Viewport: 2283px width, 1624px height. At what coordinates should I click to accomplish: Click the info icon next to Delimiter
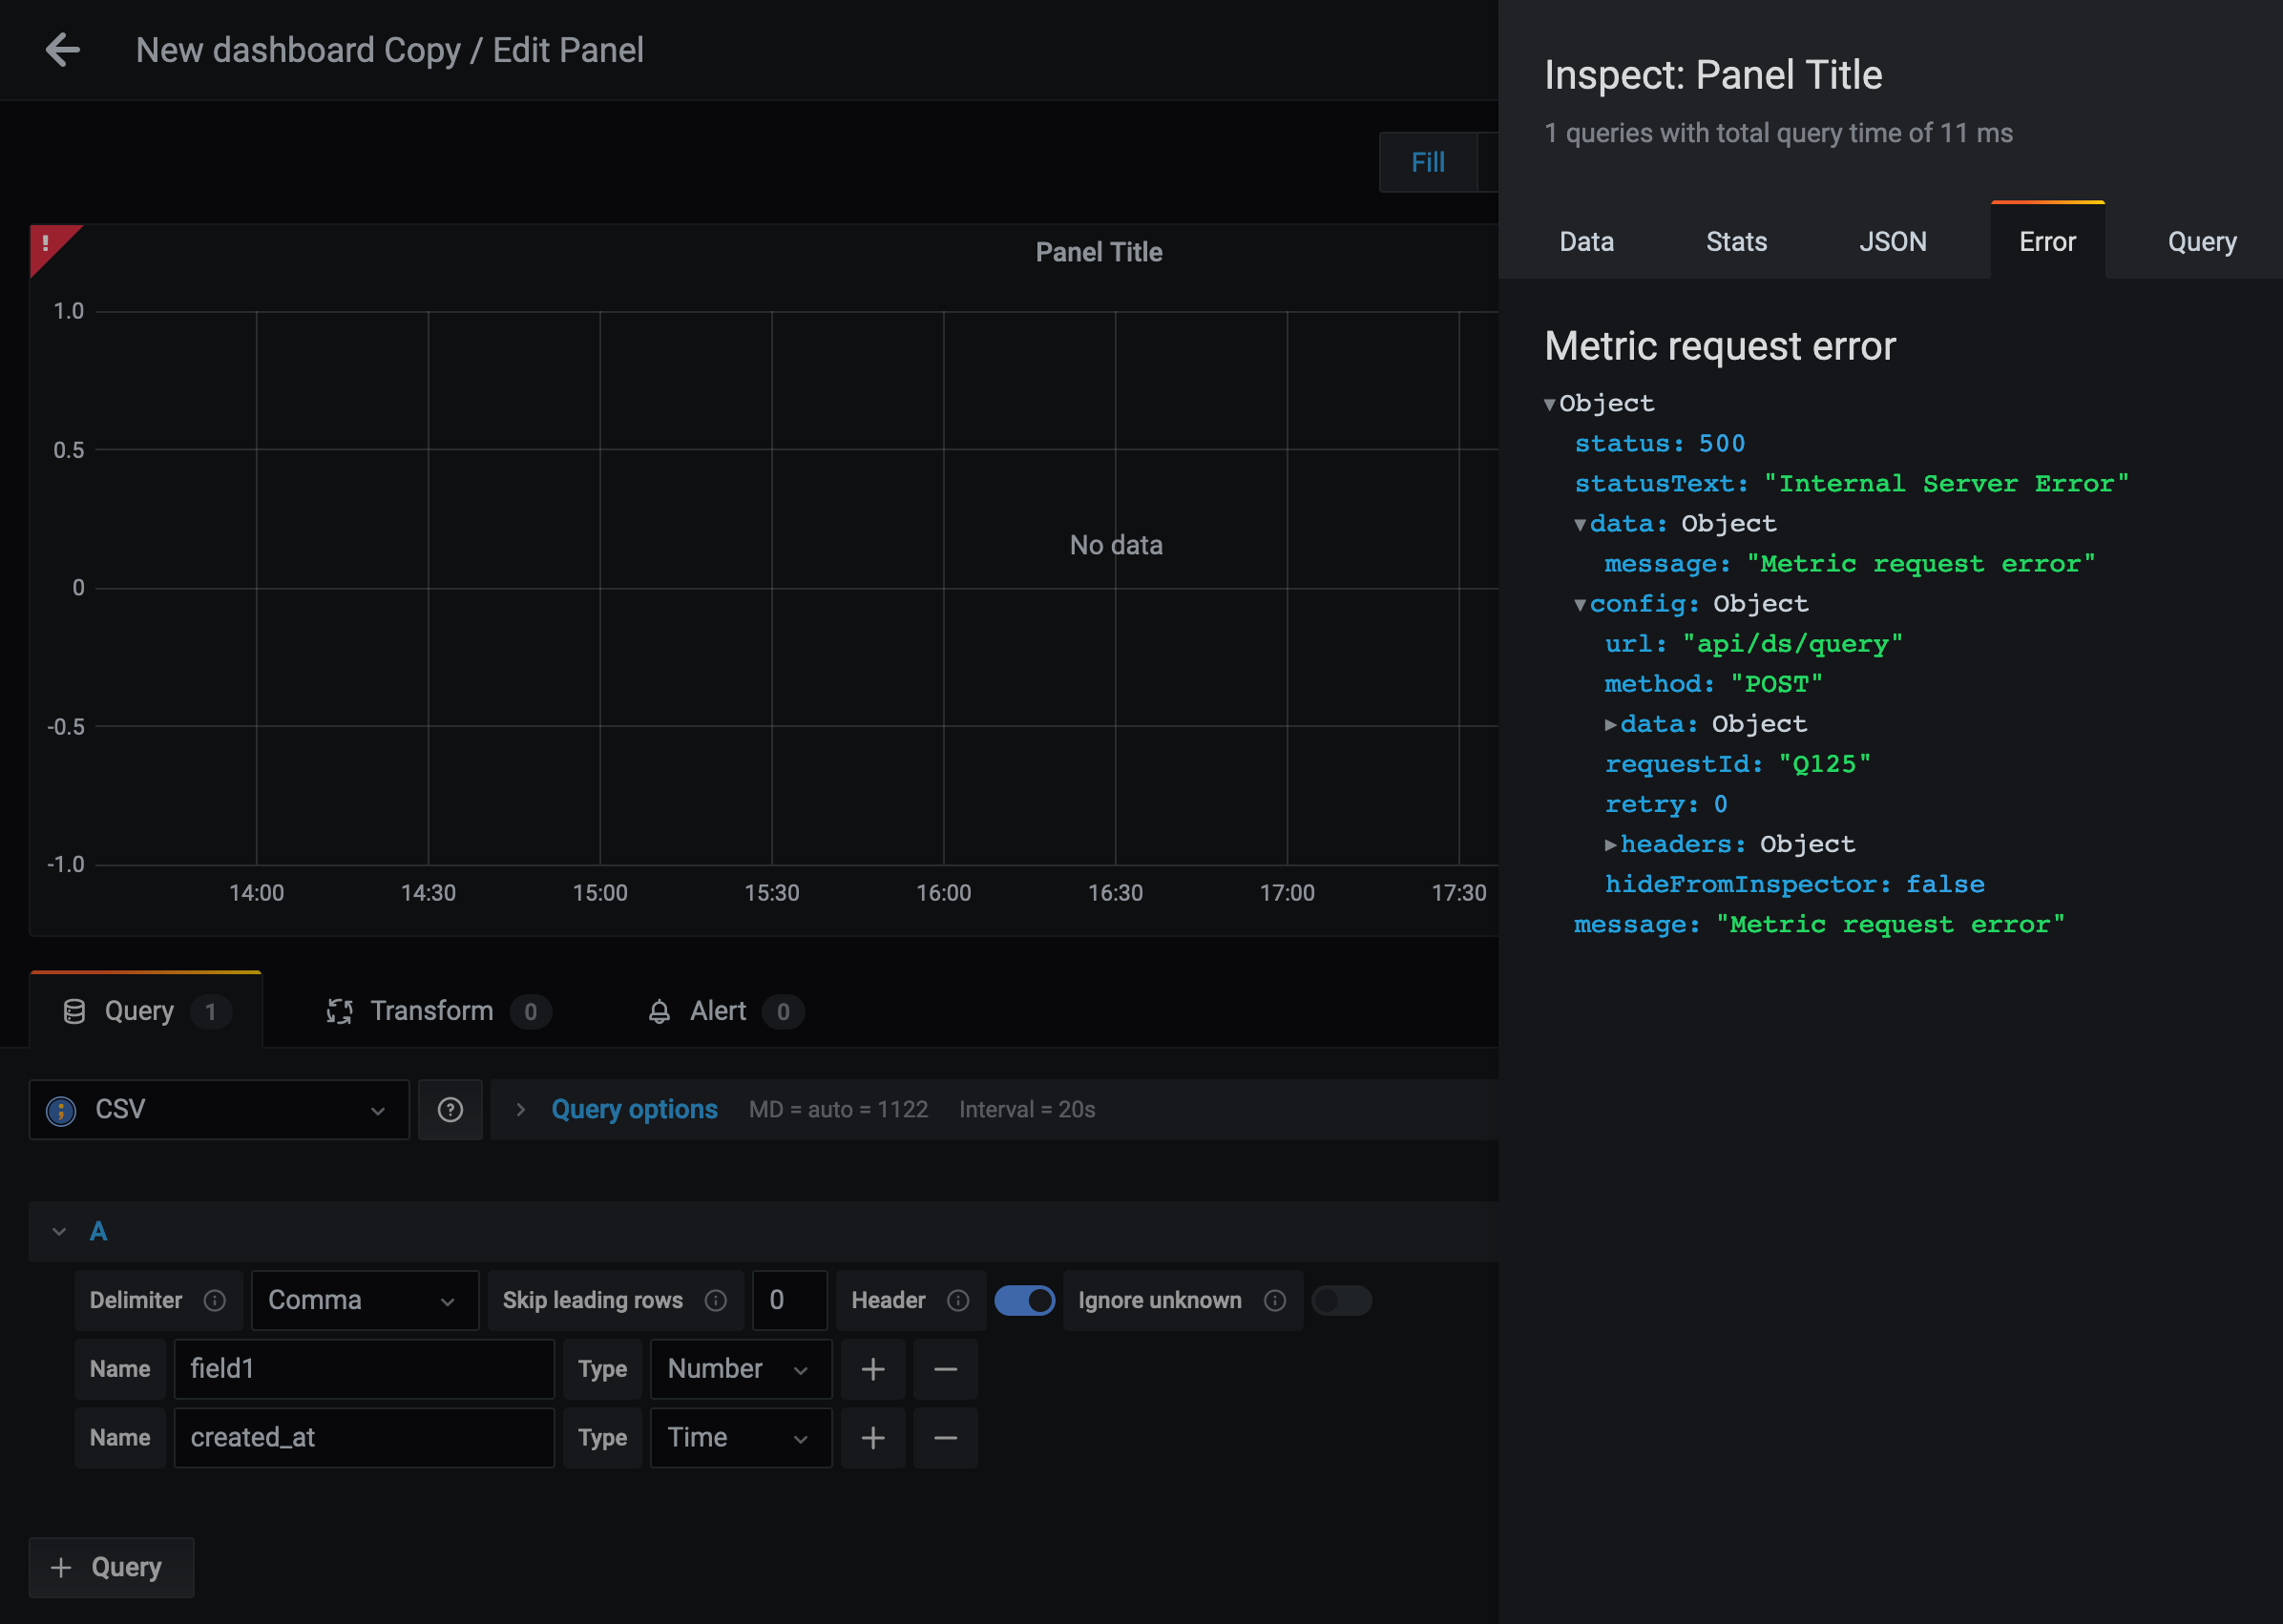coord(215,1300)
